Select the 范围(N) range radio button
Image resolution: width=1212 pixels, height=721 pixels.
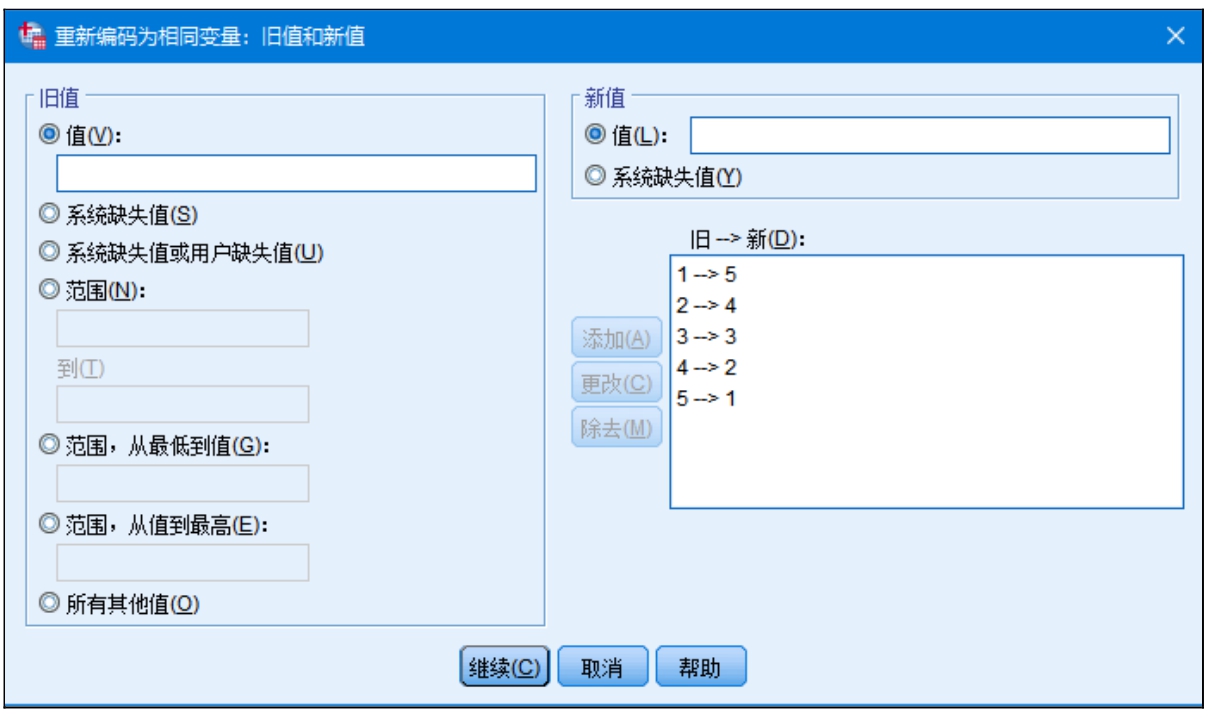point(47,290)
